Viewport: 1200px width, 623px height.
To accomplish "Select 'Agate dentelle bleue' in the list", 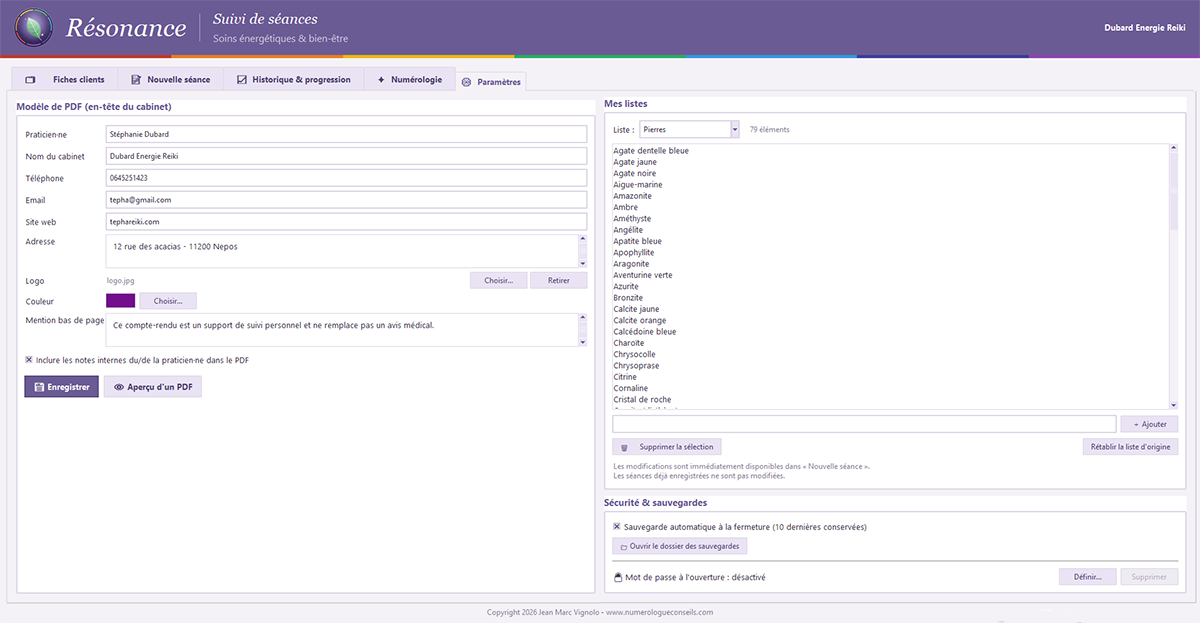I will [x=651, y=151].
